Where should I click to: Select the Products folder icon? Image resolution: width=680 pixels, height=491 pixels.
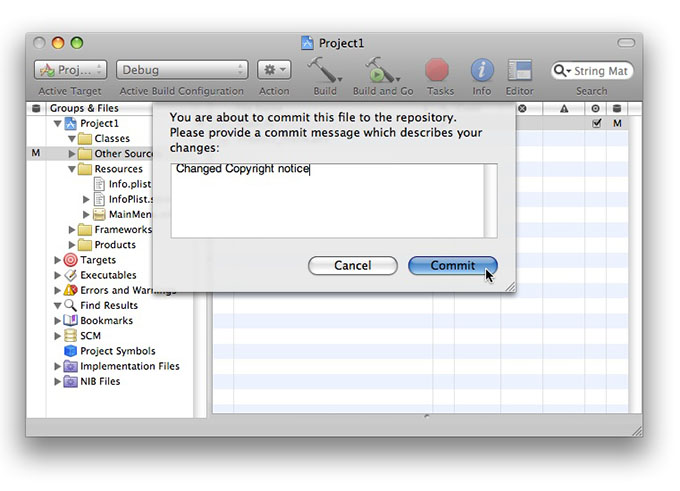tap(85, 245)
